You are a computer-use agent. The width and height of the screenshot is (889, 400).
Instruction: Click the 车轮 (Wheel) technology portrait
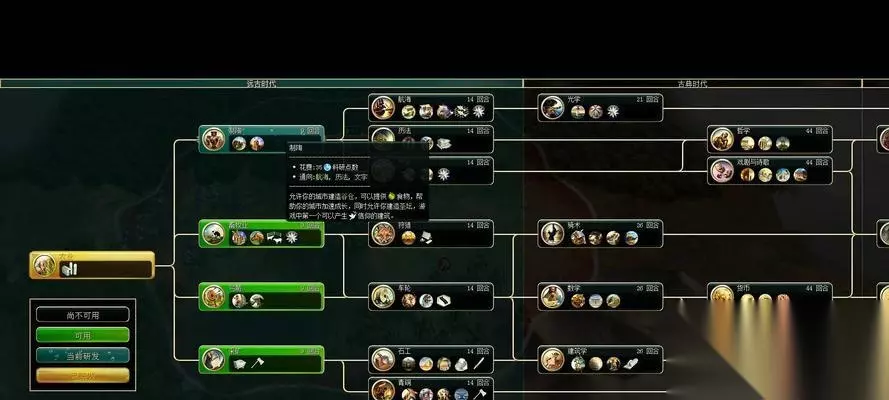(x=383, y=297)
